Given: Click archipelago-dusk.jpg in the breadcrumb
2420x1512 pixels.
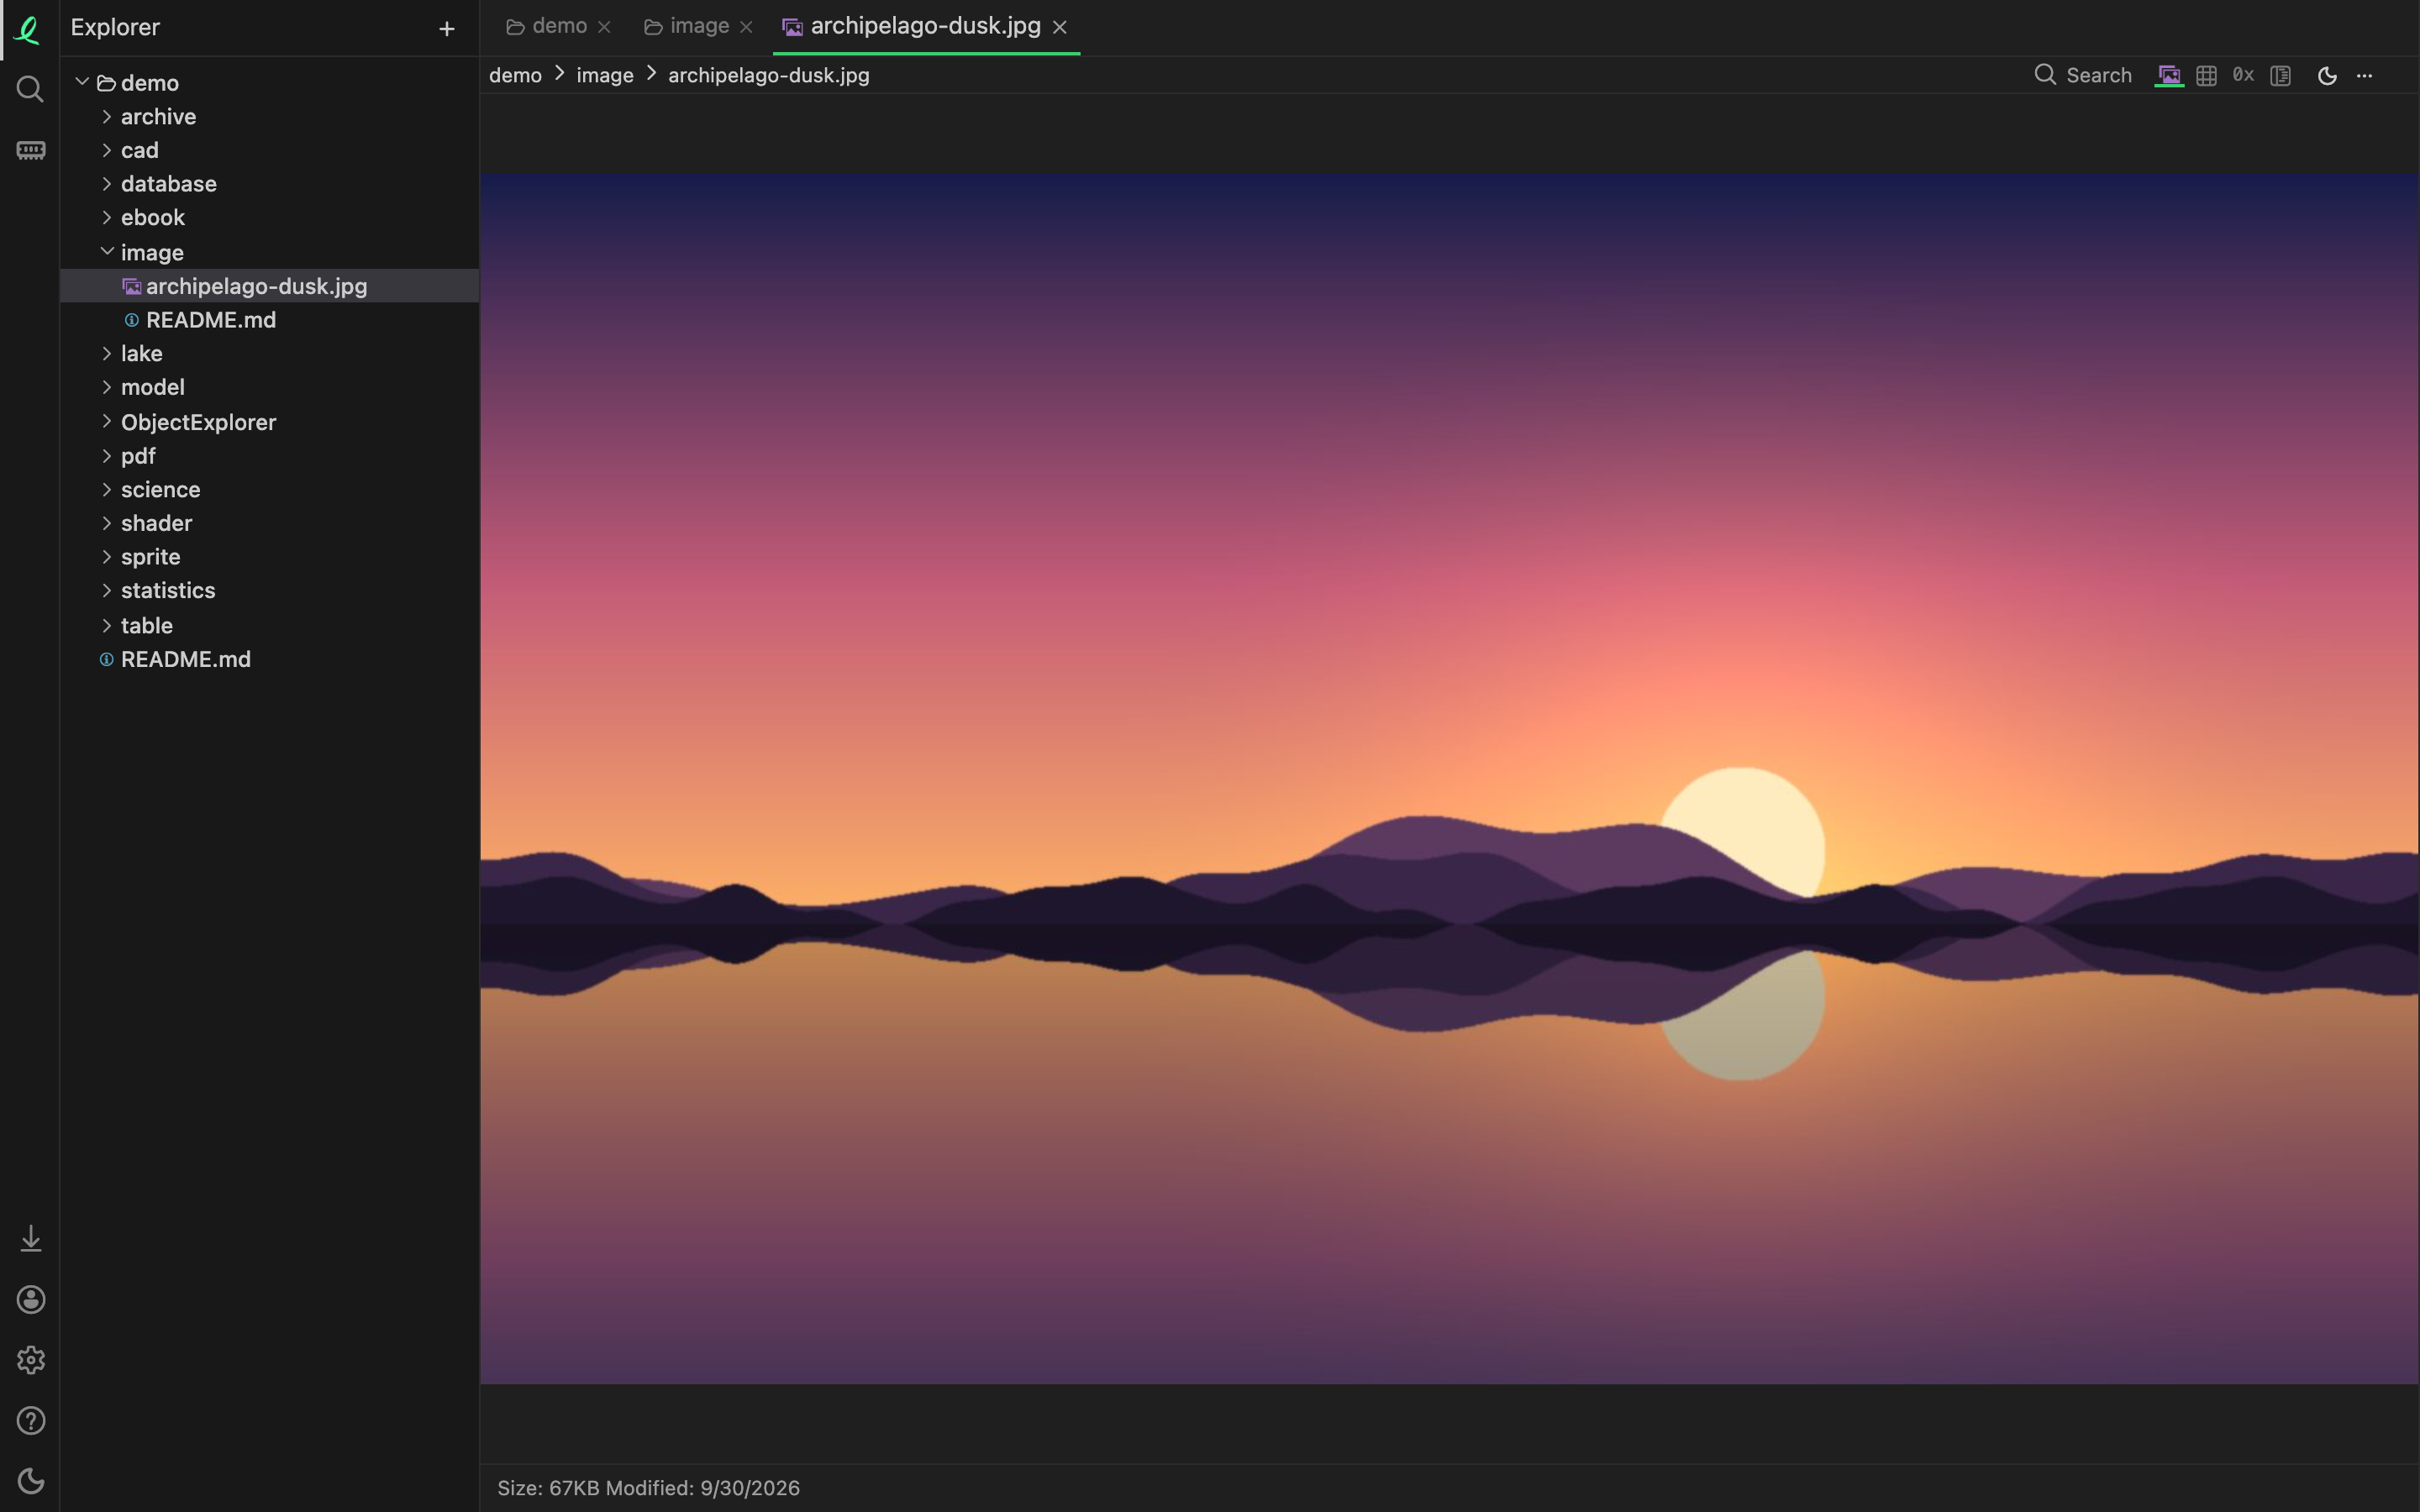Looking at the screenshot, I should pyautogui.click(x=769, y=75).
